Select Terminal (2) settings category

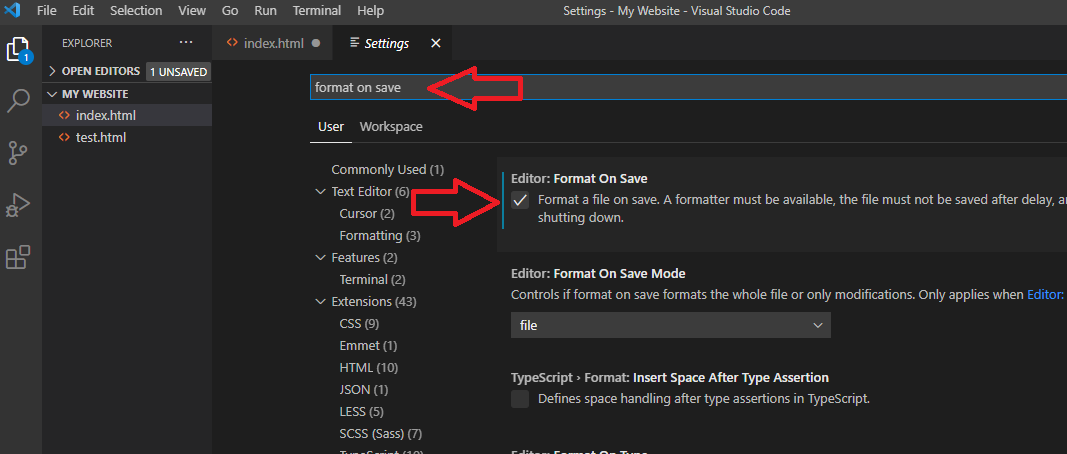(372, 280)
